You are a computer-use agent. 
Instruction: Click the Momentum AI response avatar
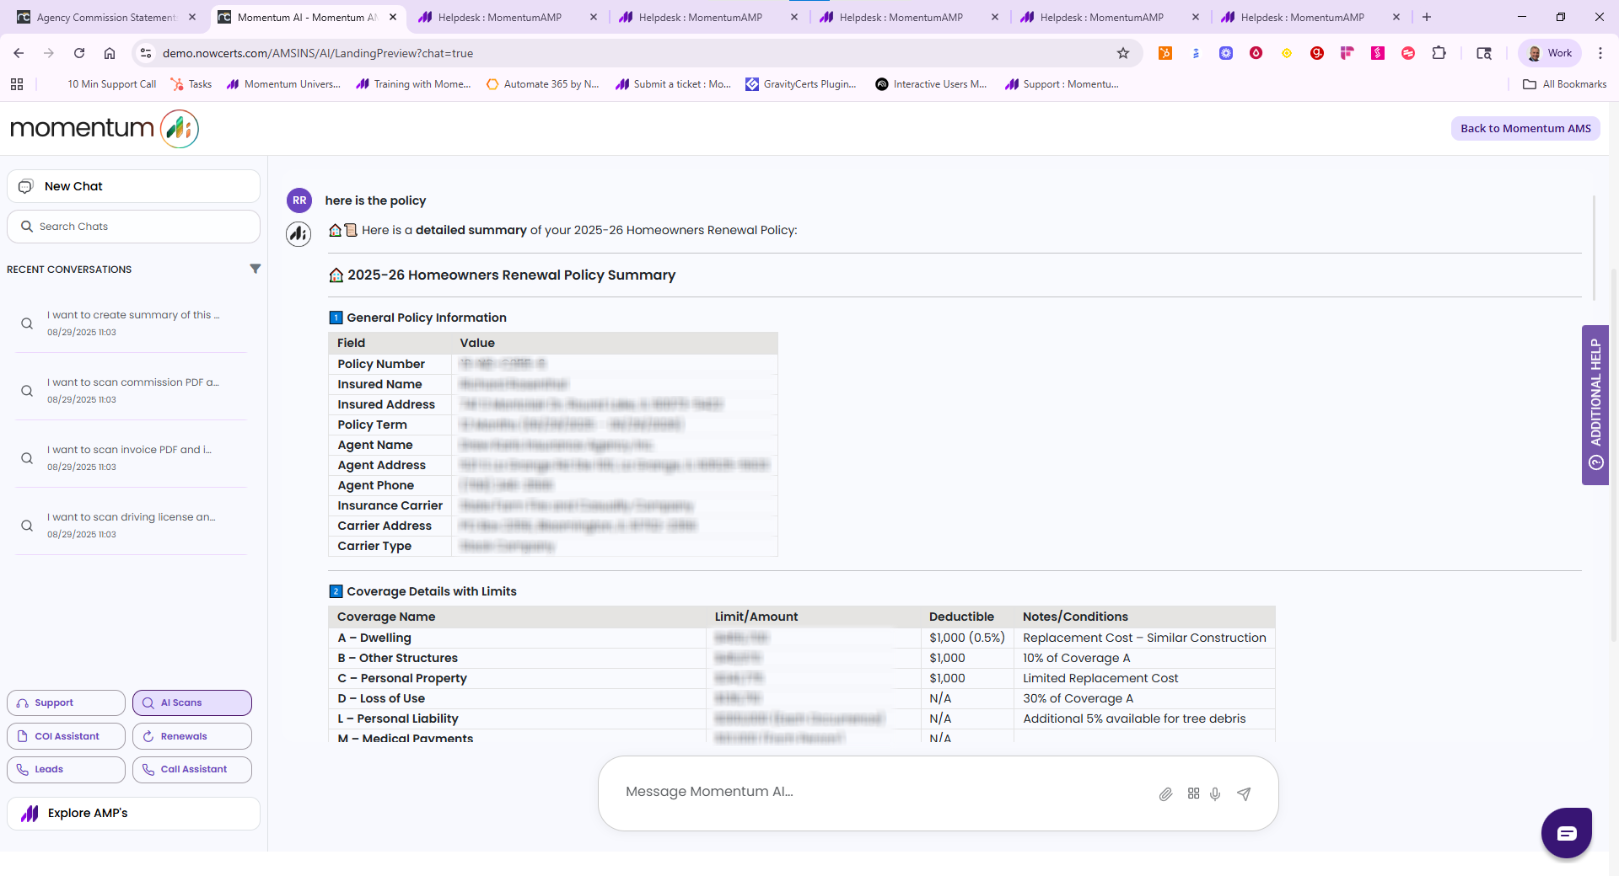coord(298,234)
